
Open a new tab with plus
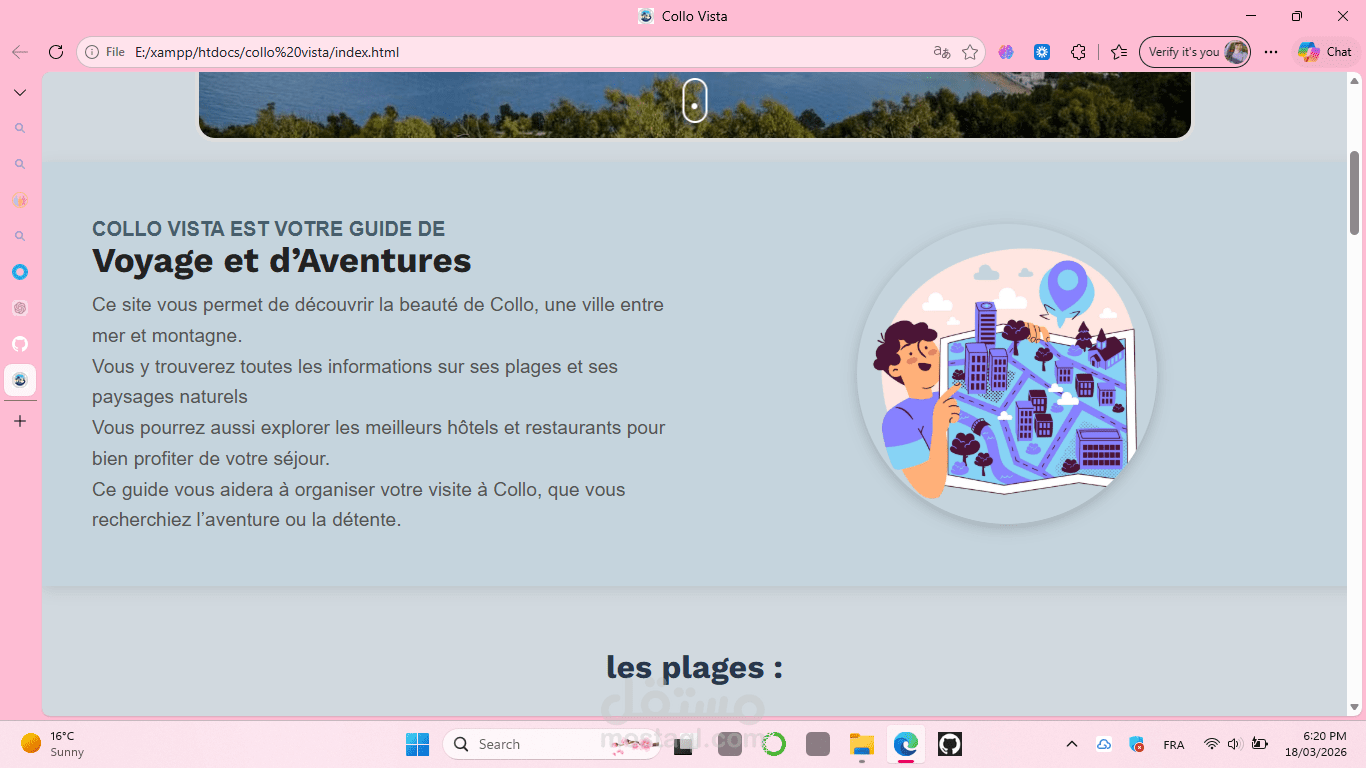coord(19,421)
